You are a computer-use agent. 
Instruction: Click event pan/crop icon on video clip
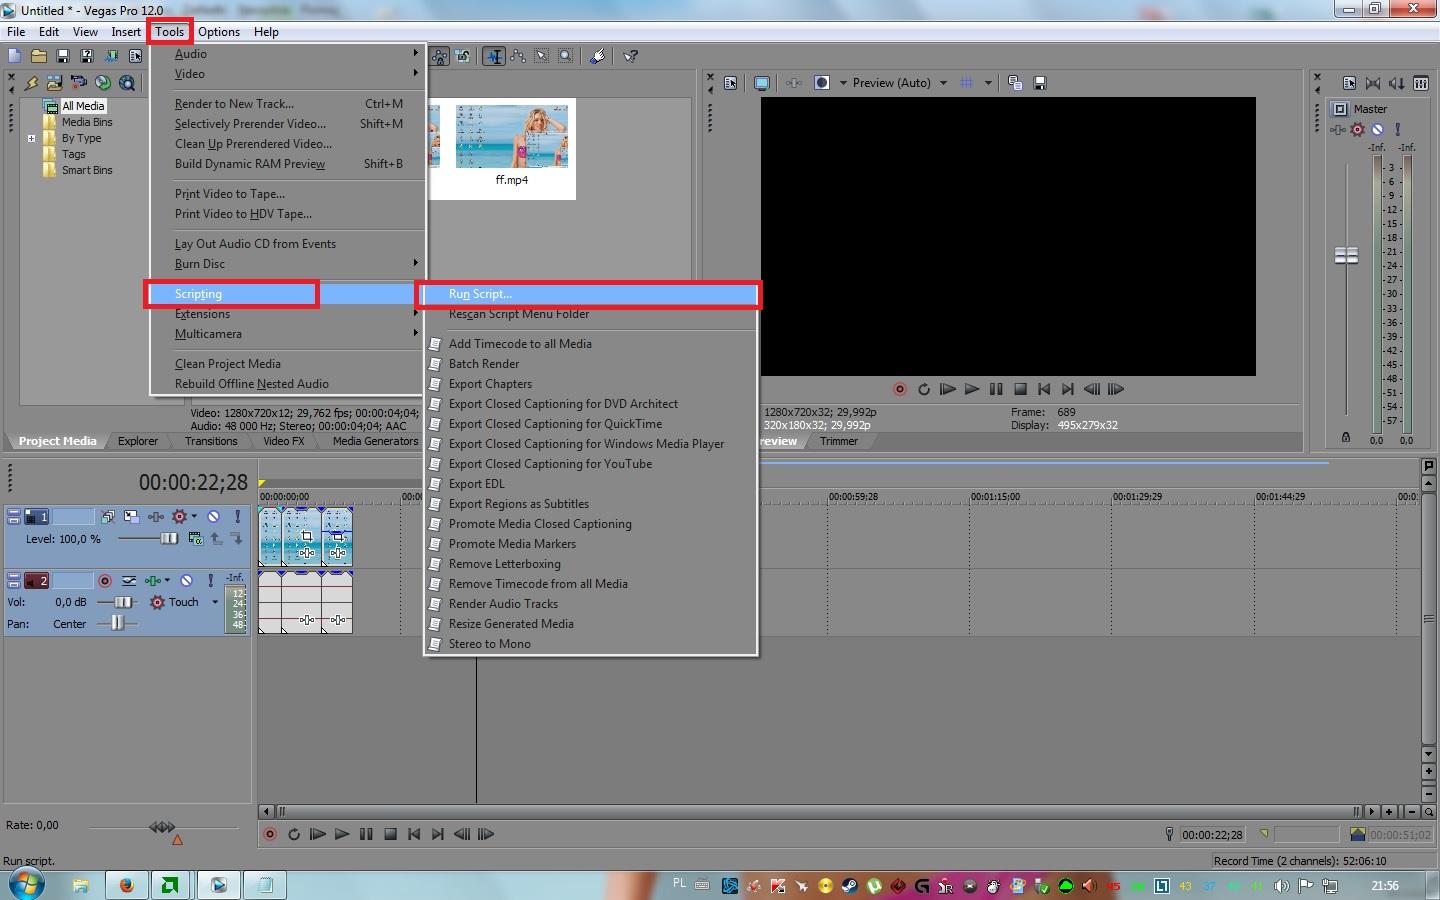[307, 536]
